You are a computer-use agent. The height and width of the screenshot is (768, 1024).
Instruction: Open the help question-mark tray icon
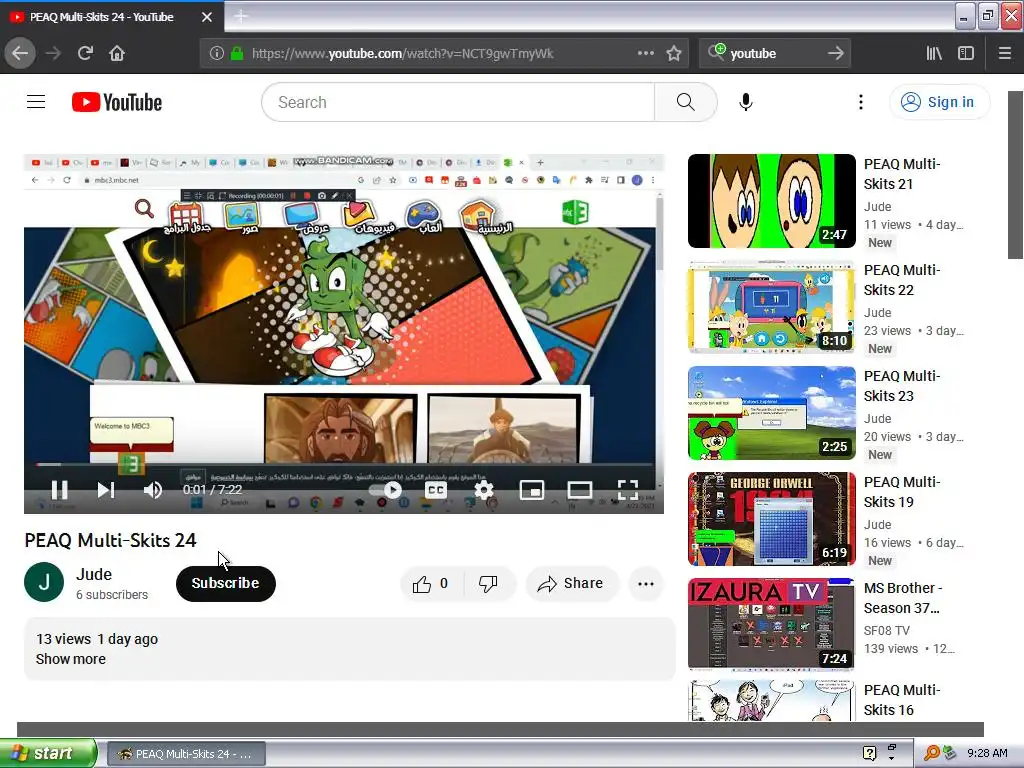point(869,753)
